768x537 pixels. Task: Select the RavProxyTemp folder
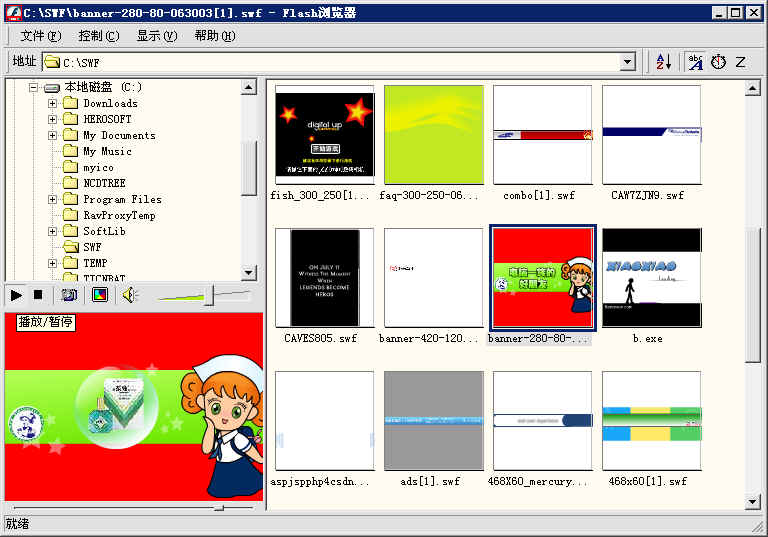[x=119, y=216]
